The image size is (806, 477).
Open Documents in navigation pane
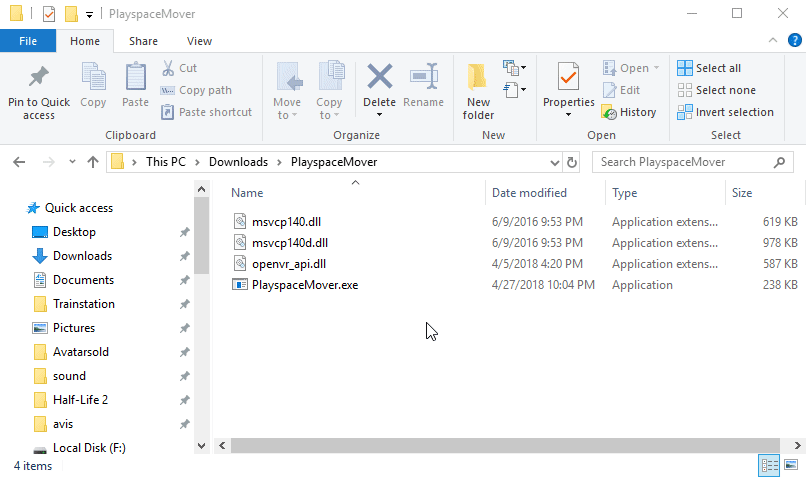pos(83,280)
